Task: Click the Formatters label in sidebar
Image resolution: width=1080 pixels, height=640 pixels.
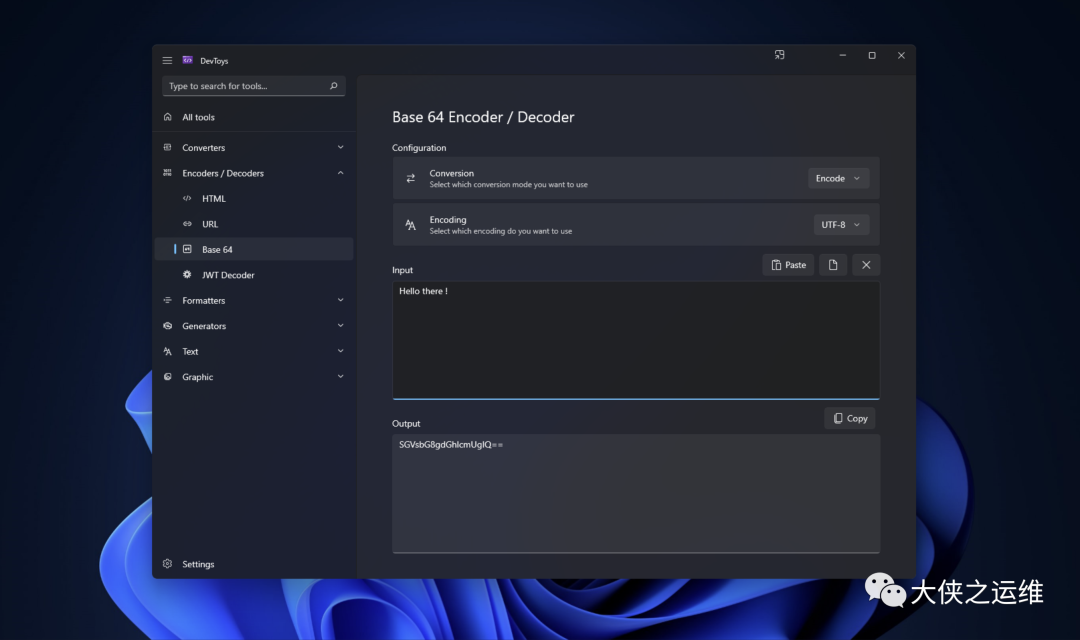Action: tap(203, 300)
